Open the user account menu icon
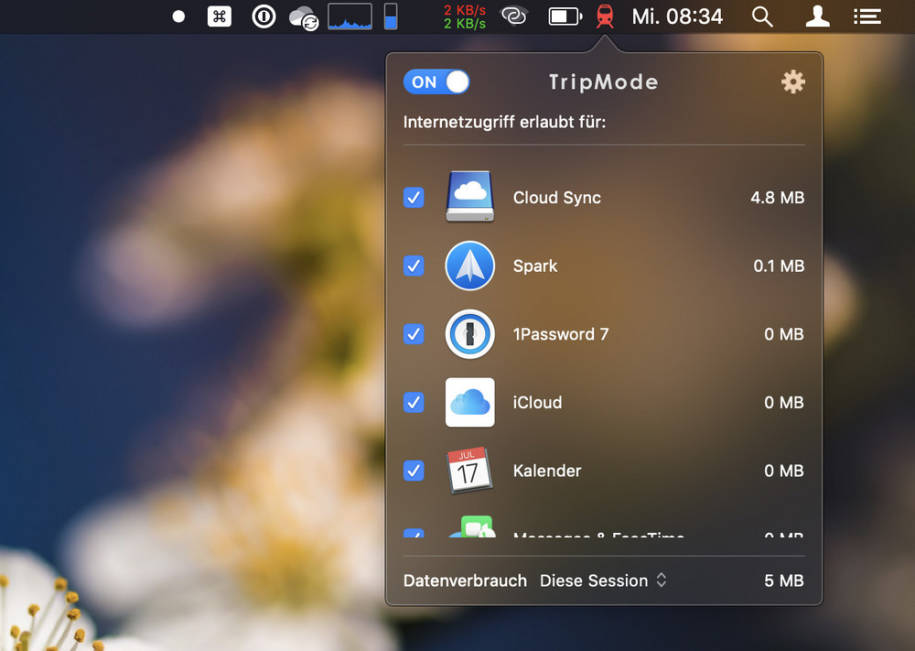Screen dimensions: 915x651 [818, 16]
